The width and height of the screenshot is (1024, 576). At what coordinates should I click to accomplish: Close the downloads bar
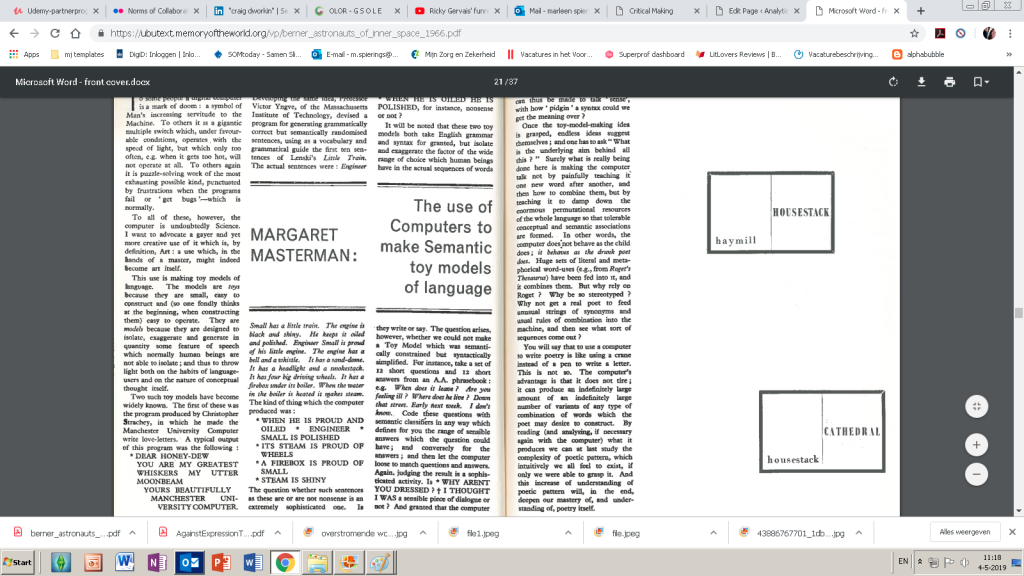click(1012, 532)
